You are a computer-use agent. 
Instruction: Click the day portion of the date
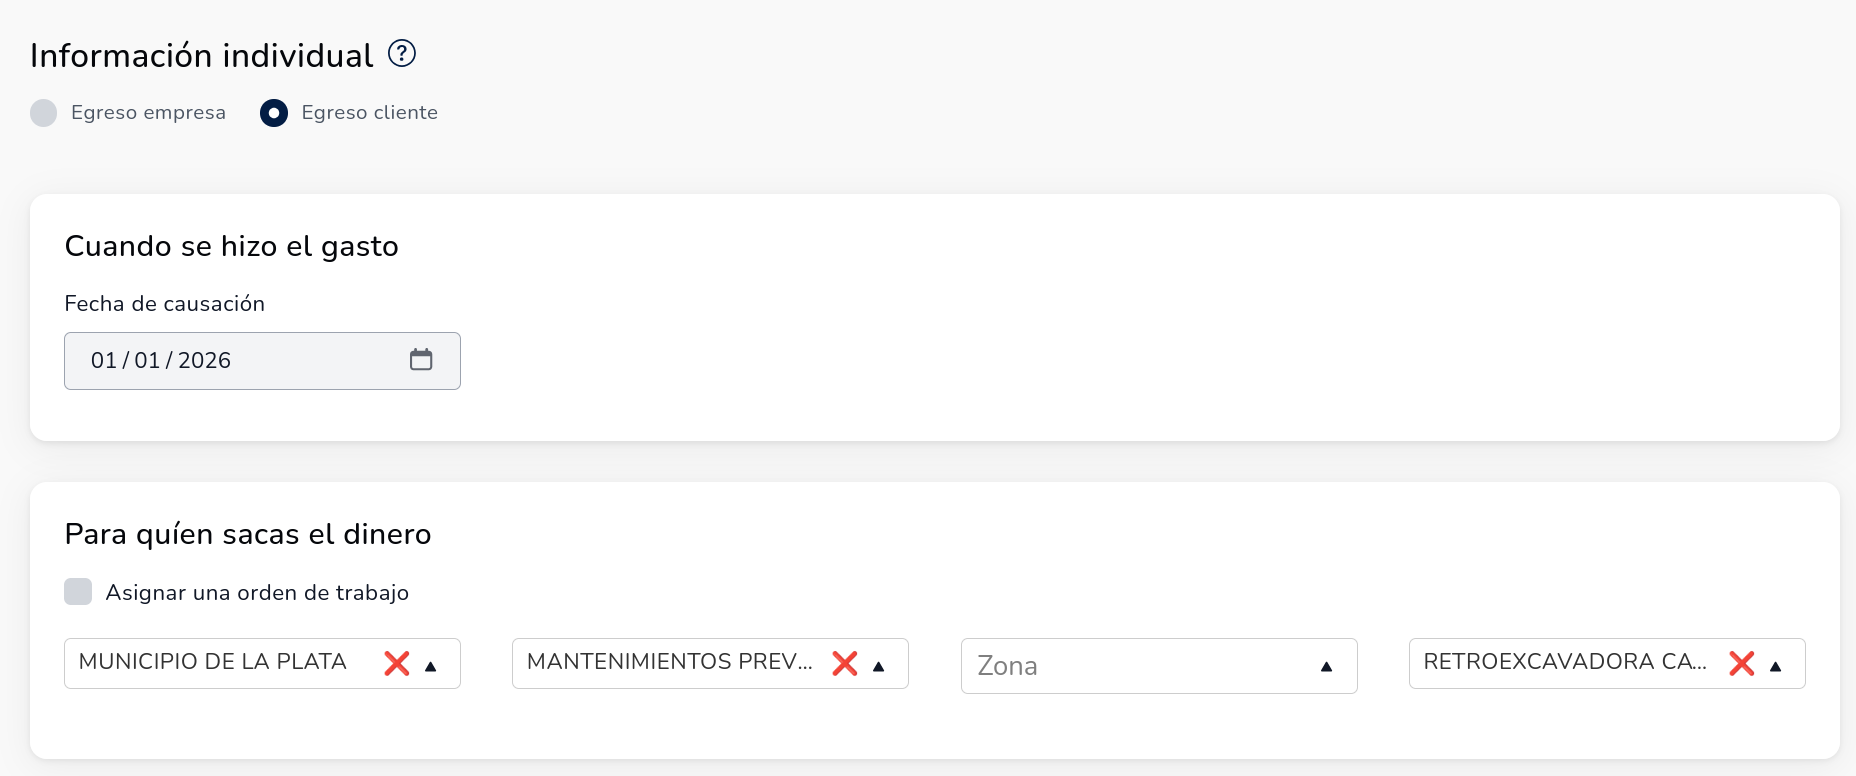[x=104, y=360]
